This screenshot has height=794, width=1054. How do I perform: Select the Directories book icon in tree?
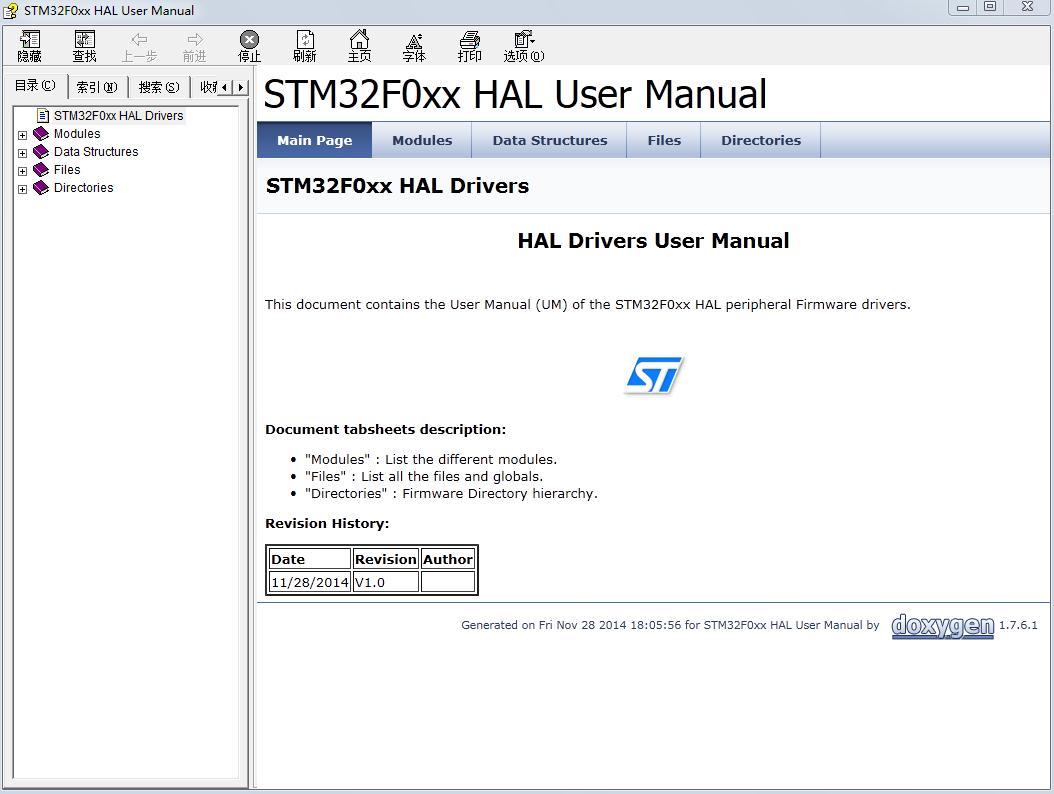pyautogui.click(x=41, y=188)
